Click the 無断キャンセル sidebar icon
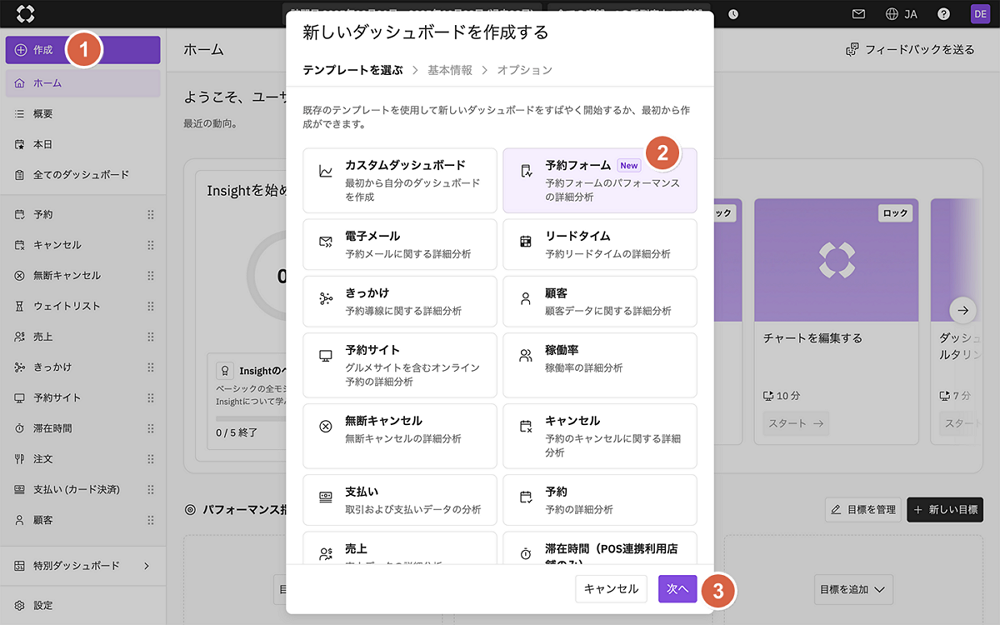The width and height of the screenshot is (1000, 625). pos(19,276)
